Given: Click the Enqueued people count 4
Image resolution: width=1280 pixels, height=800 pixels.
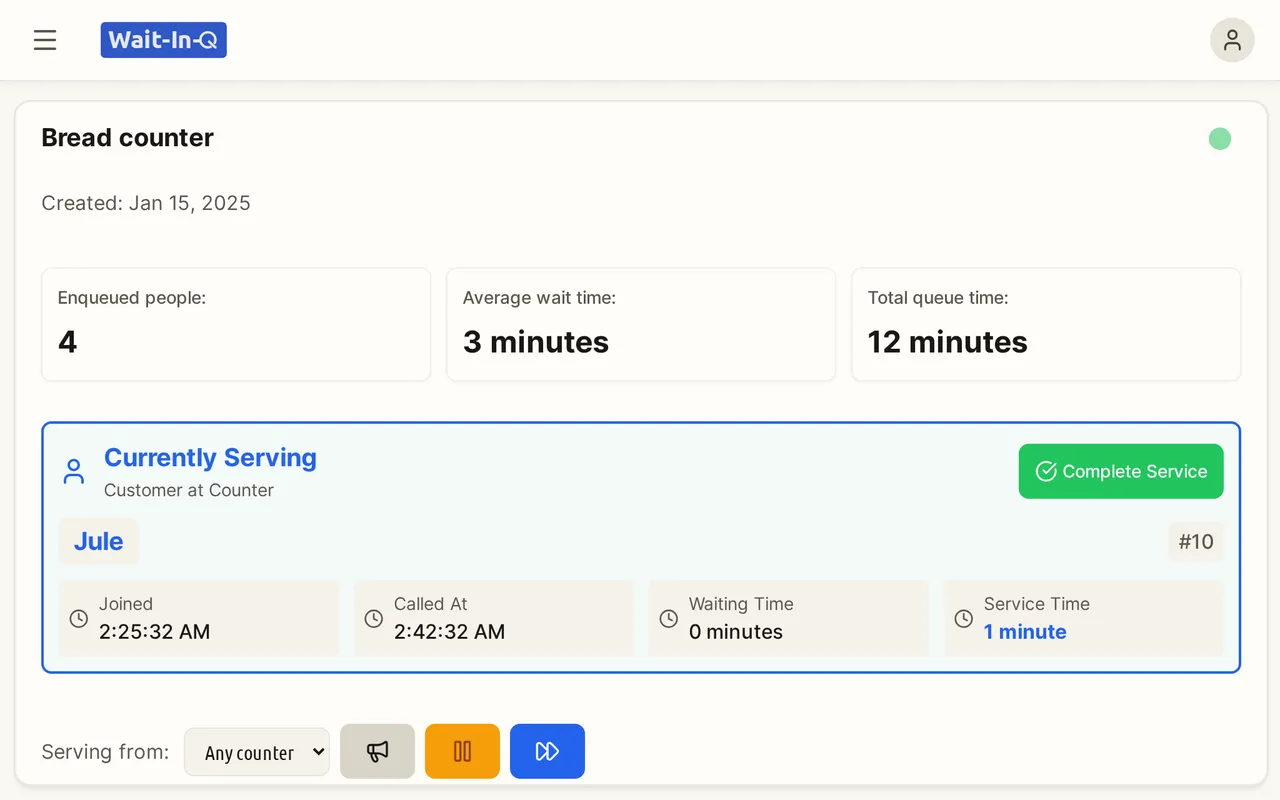Looking at the screenshot, I should tap(67, 342).
